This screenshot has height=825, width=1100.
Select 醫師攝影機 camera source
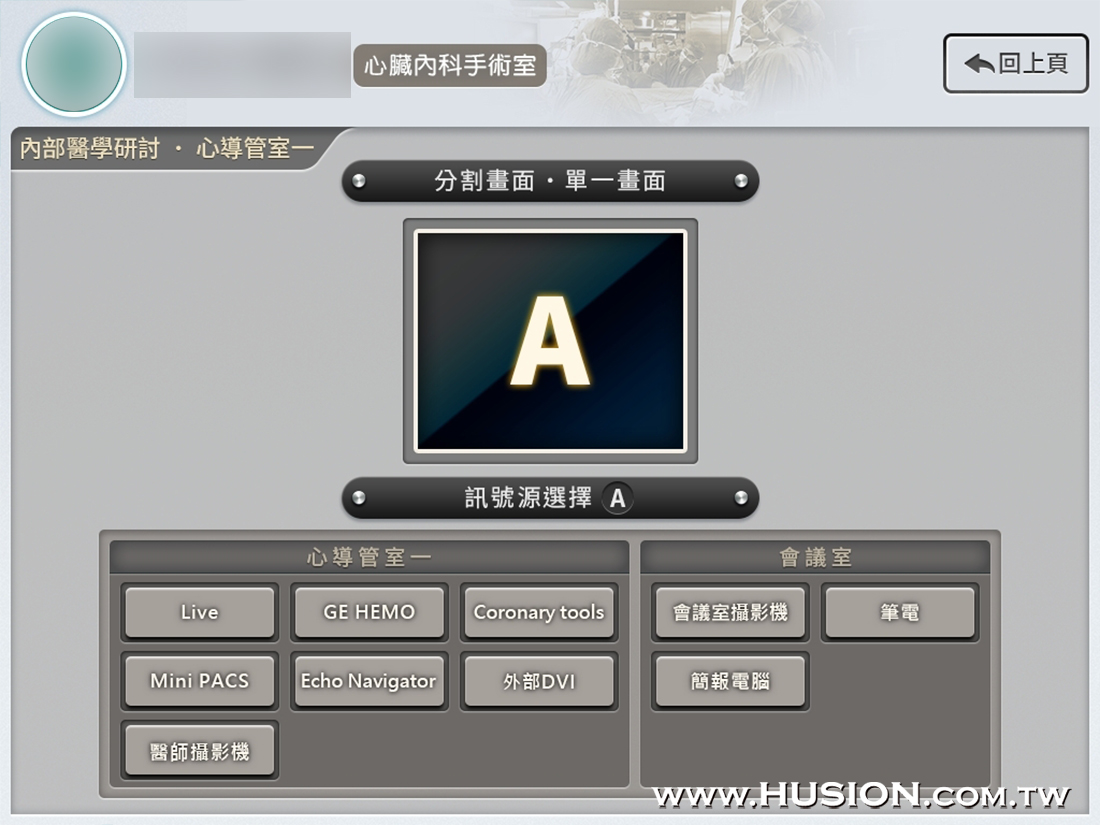click(x=199, y=751)
